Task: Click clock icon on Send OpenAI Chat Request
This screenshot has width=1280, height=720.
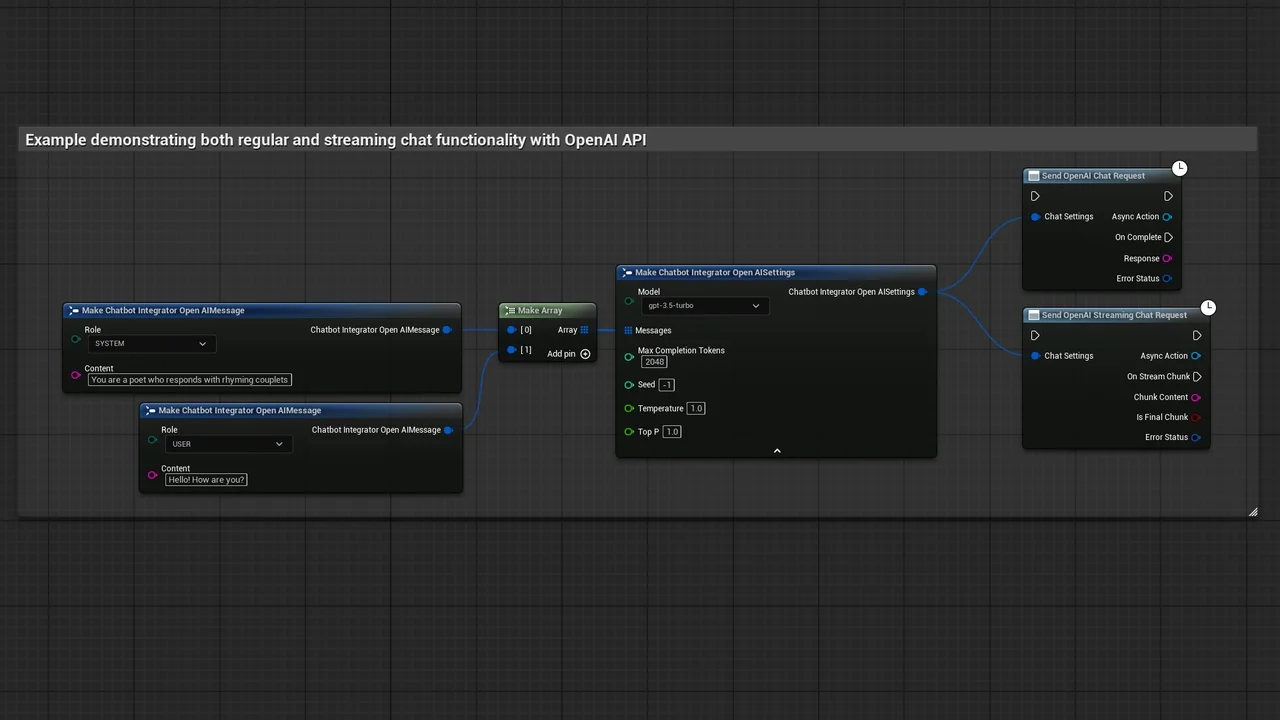Action: pyautogui.click(x=1180, y=168)
